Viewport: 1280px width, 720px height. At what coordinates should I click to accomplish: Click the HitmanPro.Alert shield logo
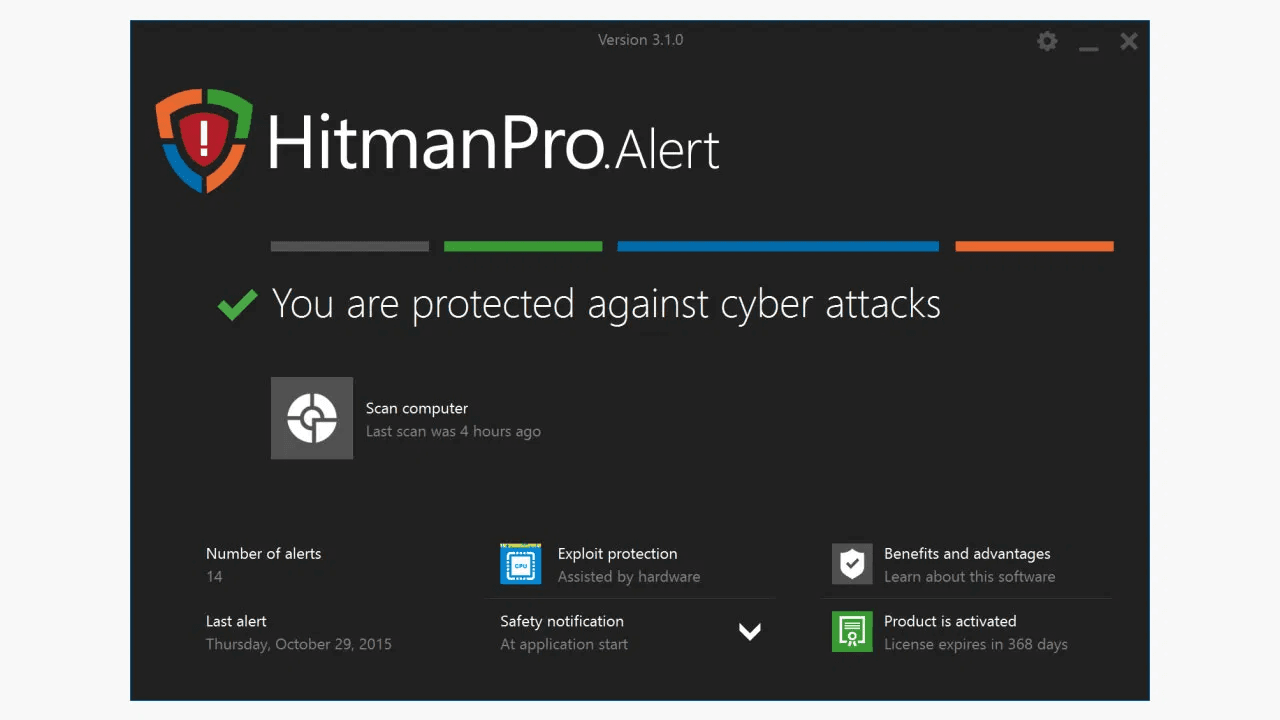tap(203, 140)
